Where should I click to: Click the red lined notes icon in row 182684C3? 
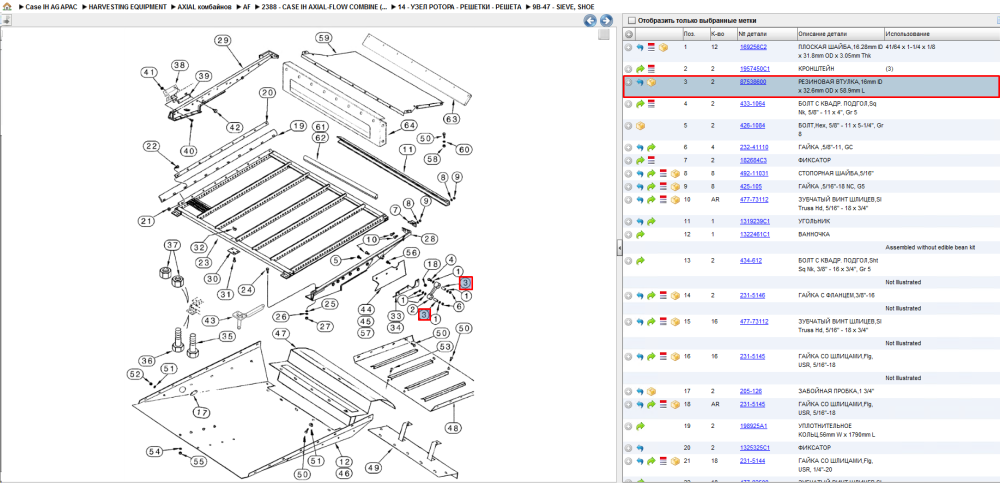(x=652, y=160)
